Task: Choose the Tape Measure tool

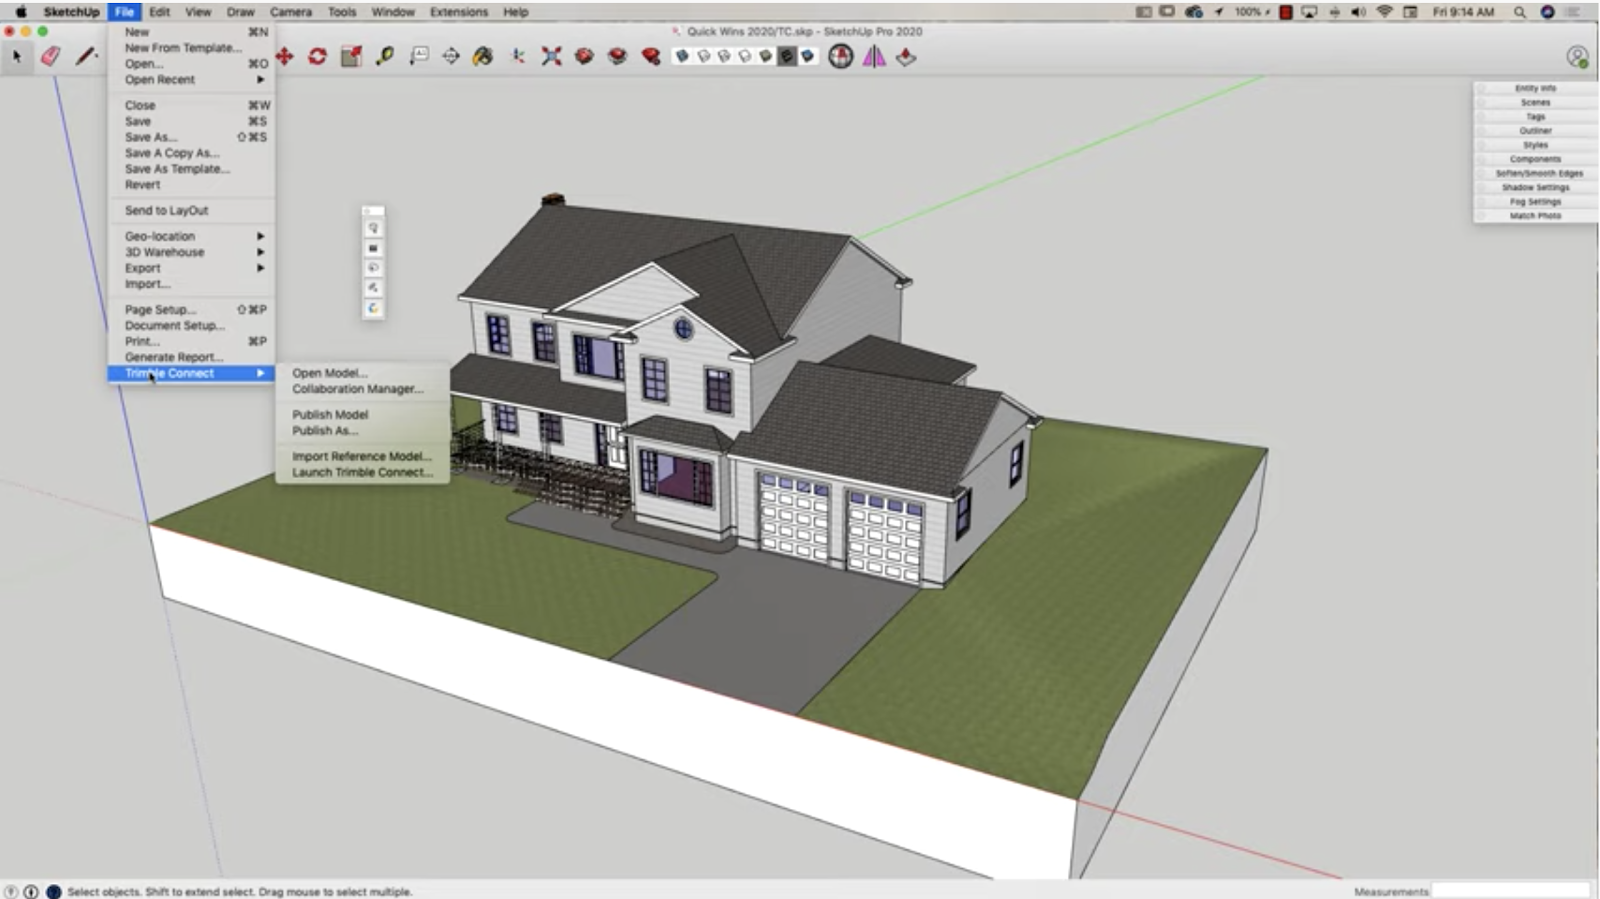Action: click(385, 57)
